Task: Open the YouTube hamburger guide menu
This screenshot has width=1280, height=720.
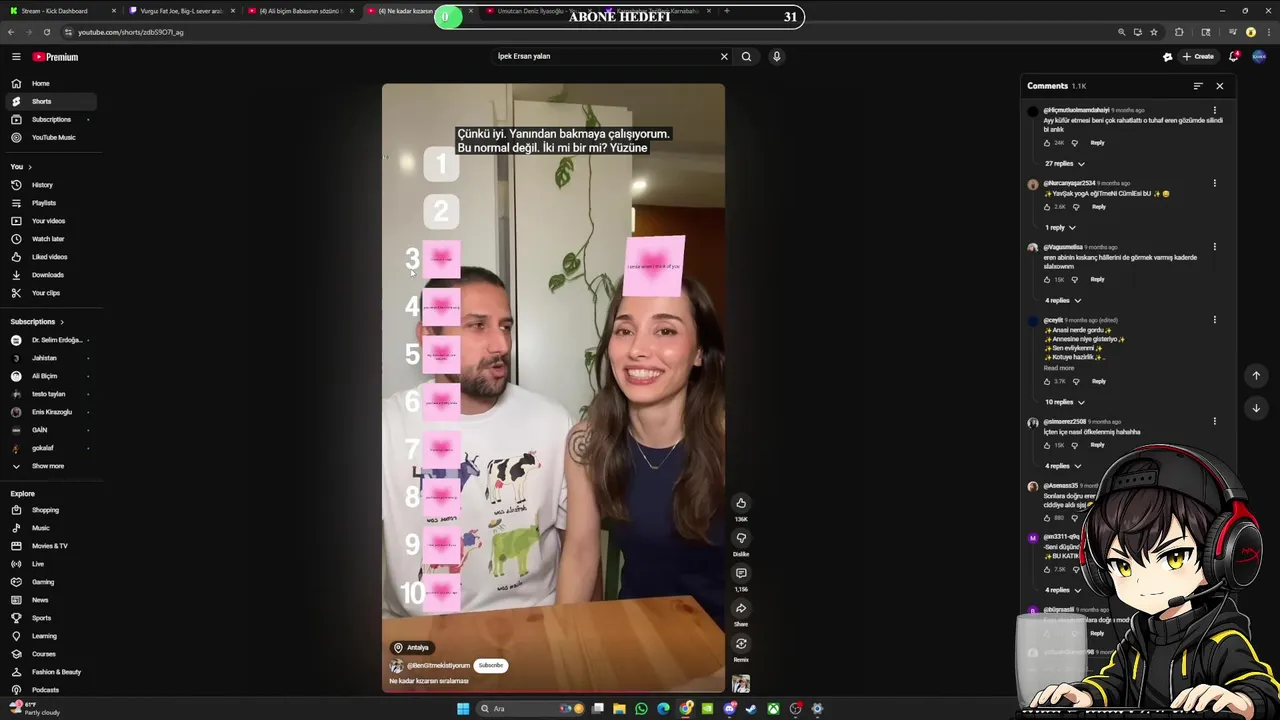Action: 16,57
